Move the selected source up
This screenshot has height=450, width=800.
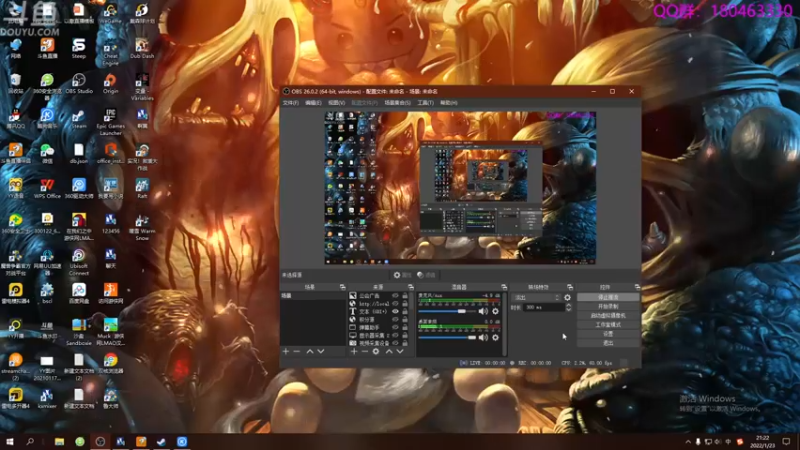tap(389, 351)
